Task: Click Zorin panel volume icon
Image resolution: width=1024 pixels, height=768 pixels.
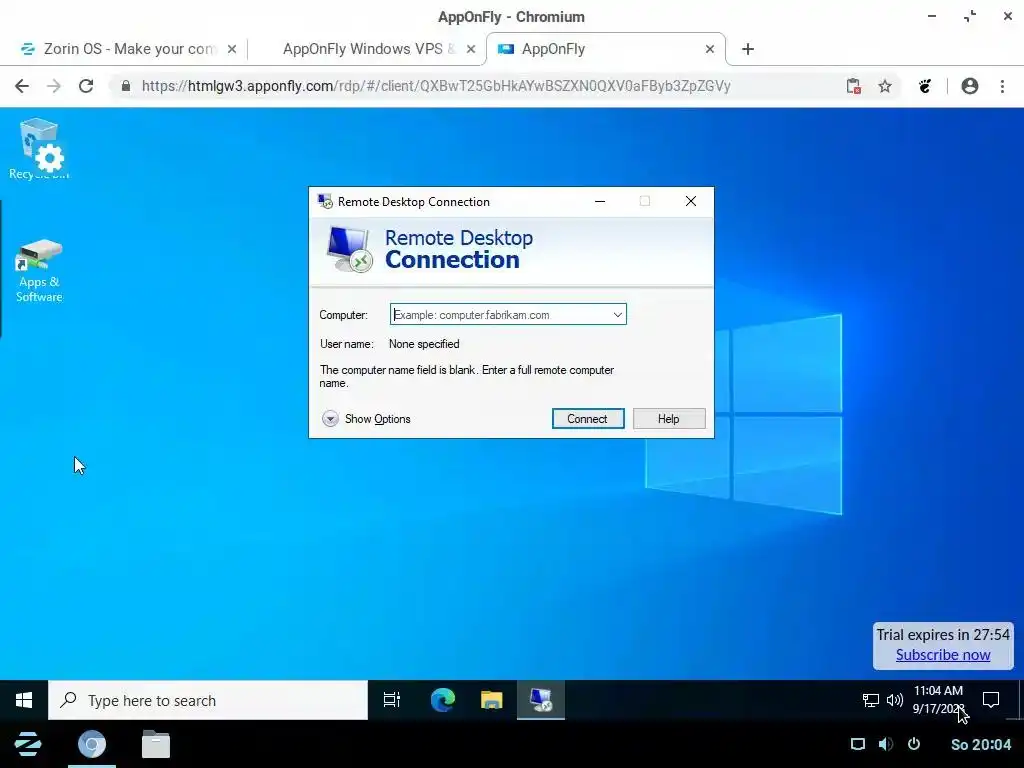Action: click(886, 744)
